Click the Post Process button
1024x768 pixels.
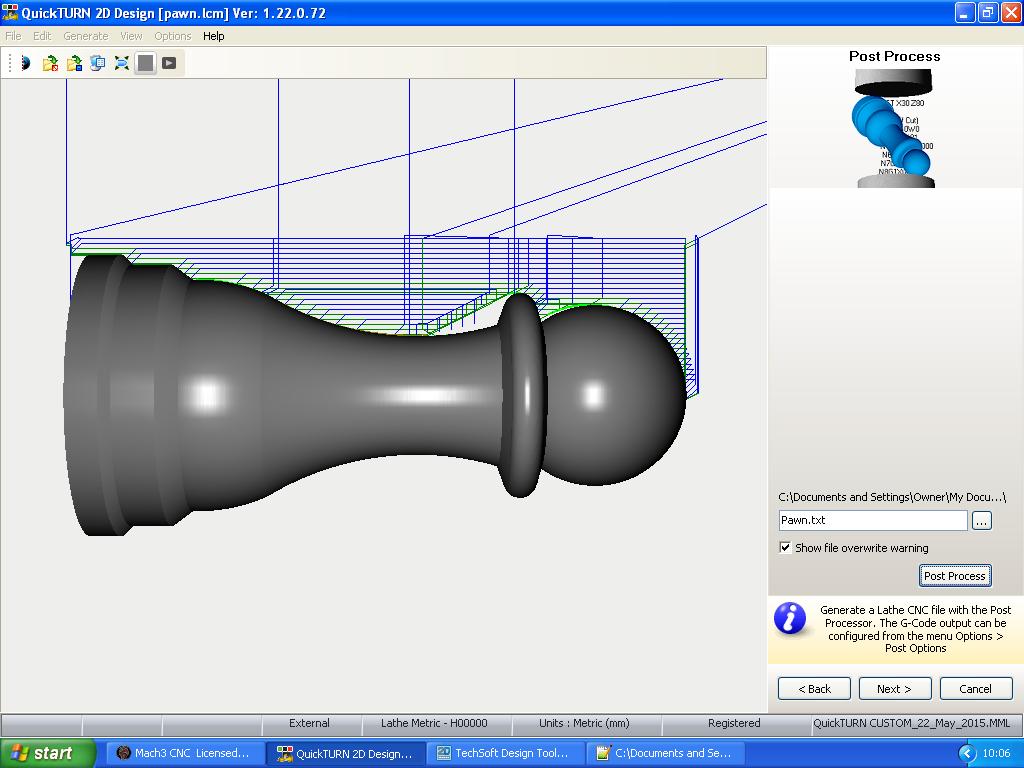coord(954,576)
